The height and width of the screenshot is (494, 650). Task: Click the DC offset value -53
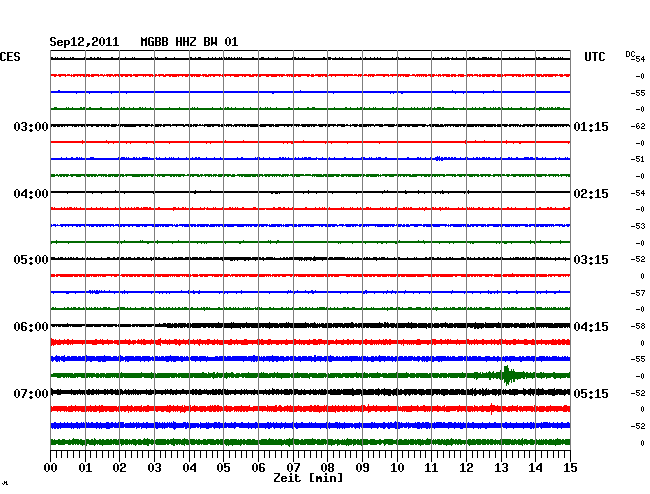(x=638, y=226)
